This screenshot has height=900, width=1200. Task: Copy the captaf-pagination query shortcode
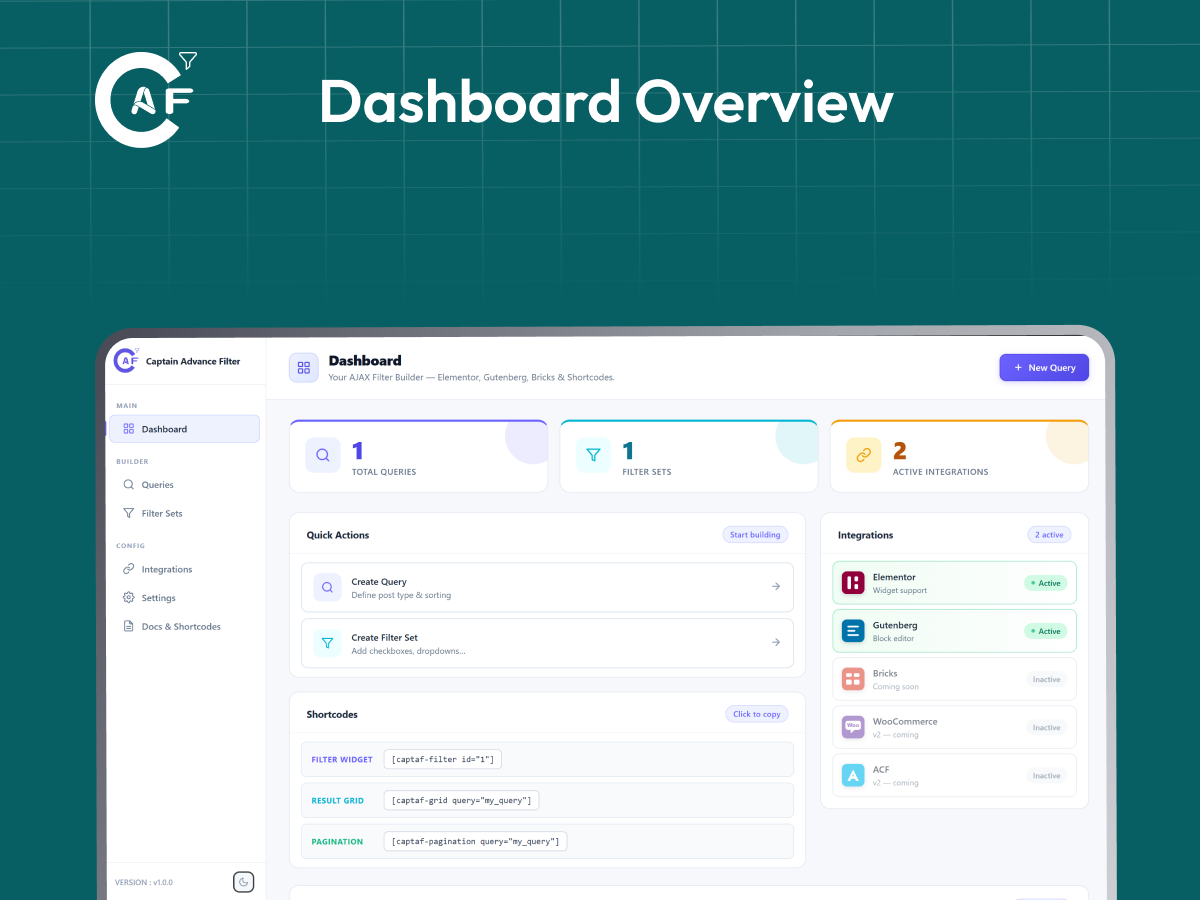(x=475, y=842)
